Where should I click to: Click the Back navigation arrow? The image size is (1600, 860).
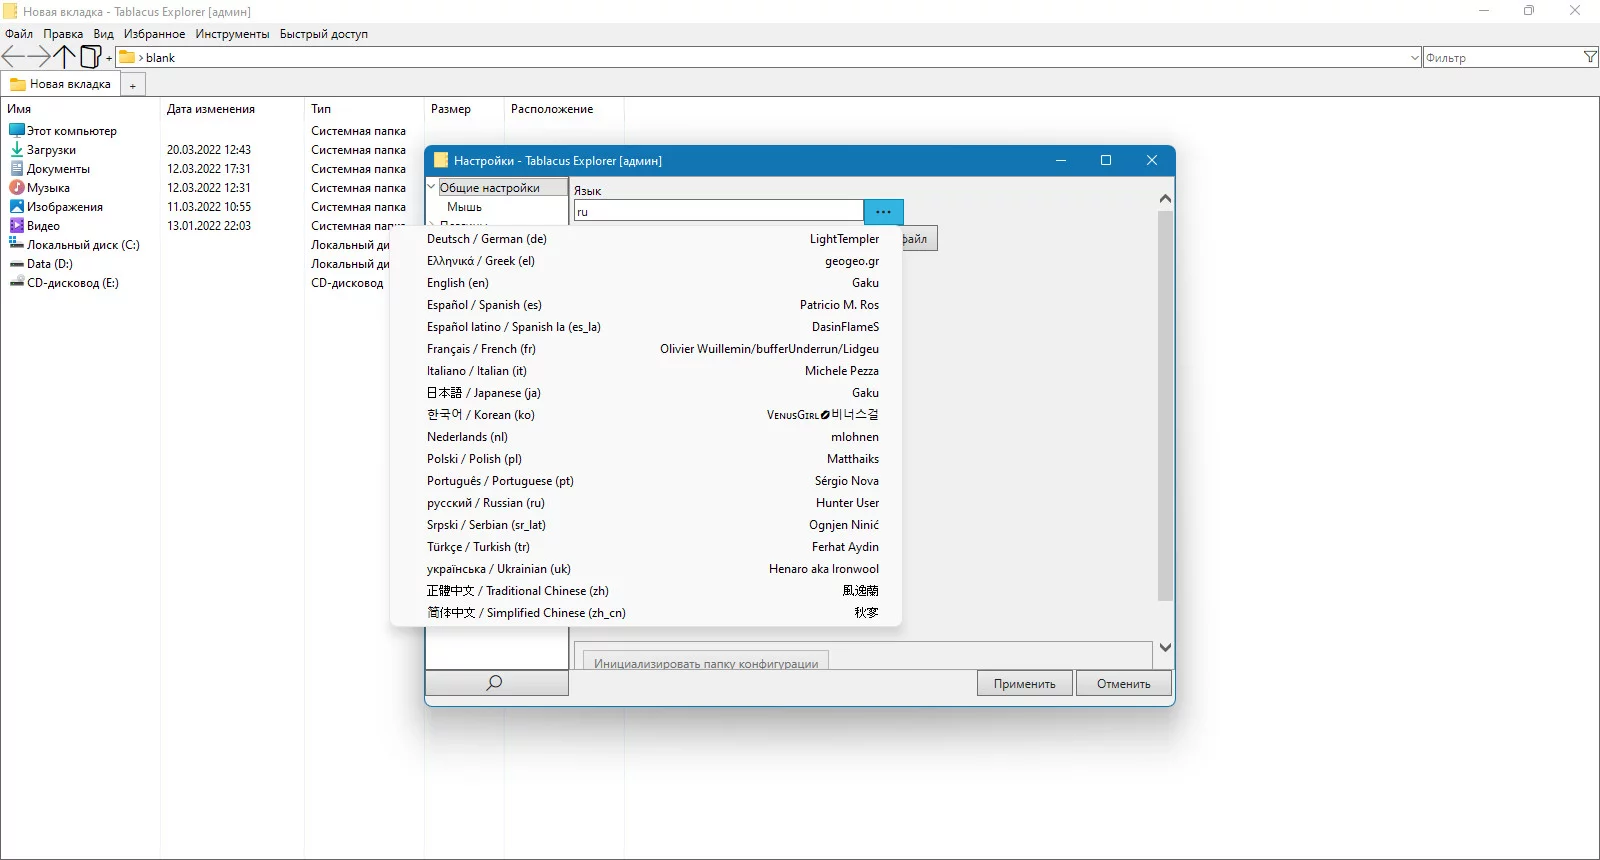[13, 57]
